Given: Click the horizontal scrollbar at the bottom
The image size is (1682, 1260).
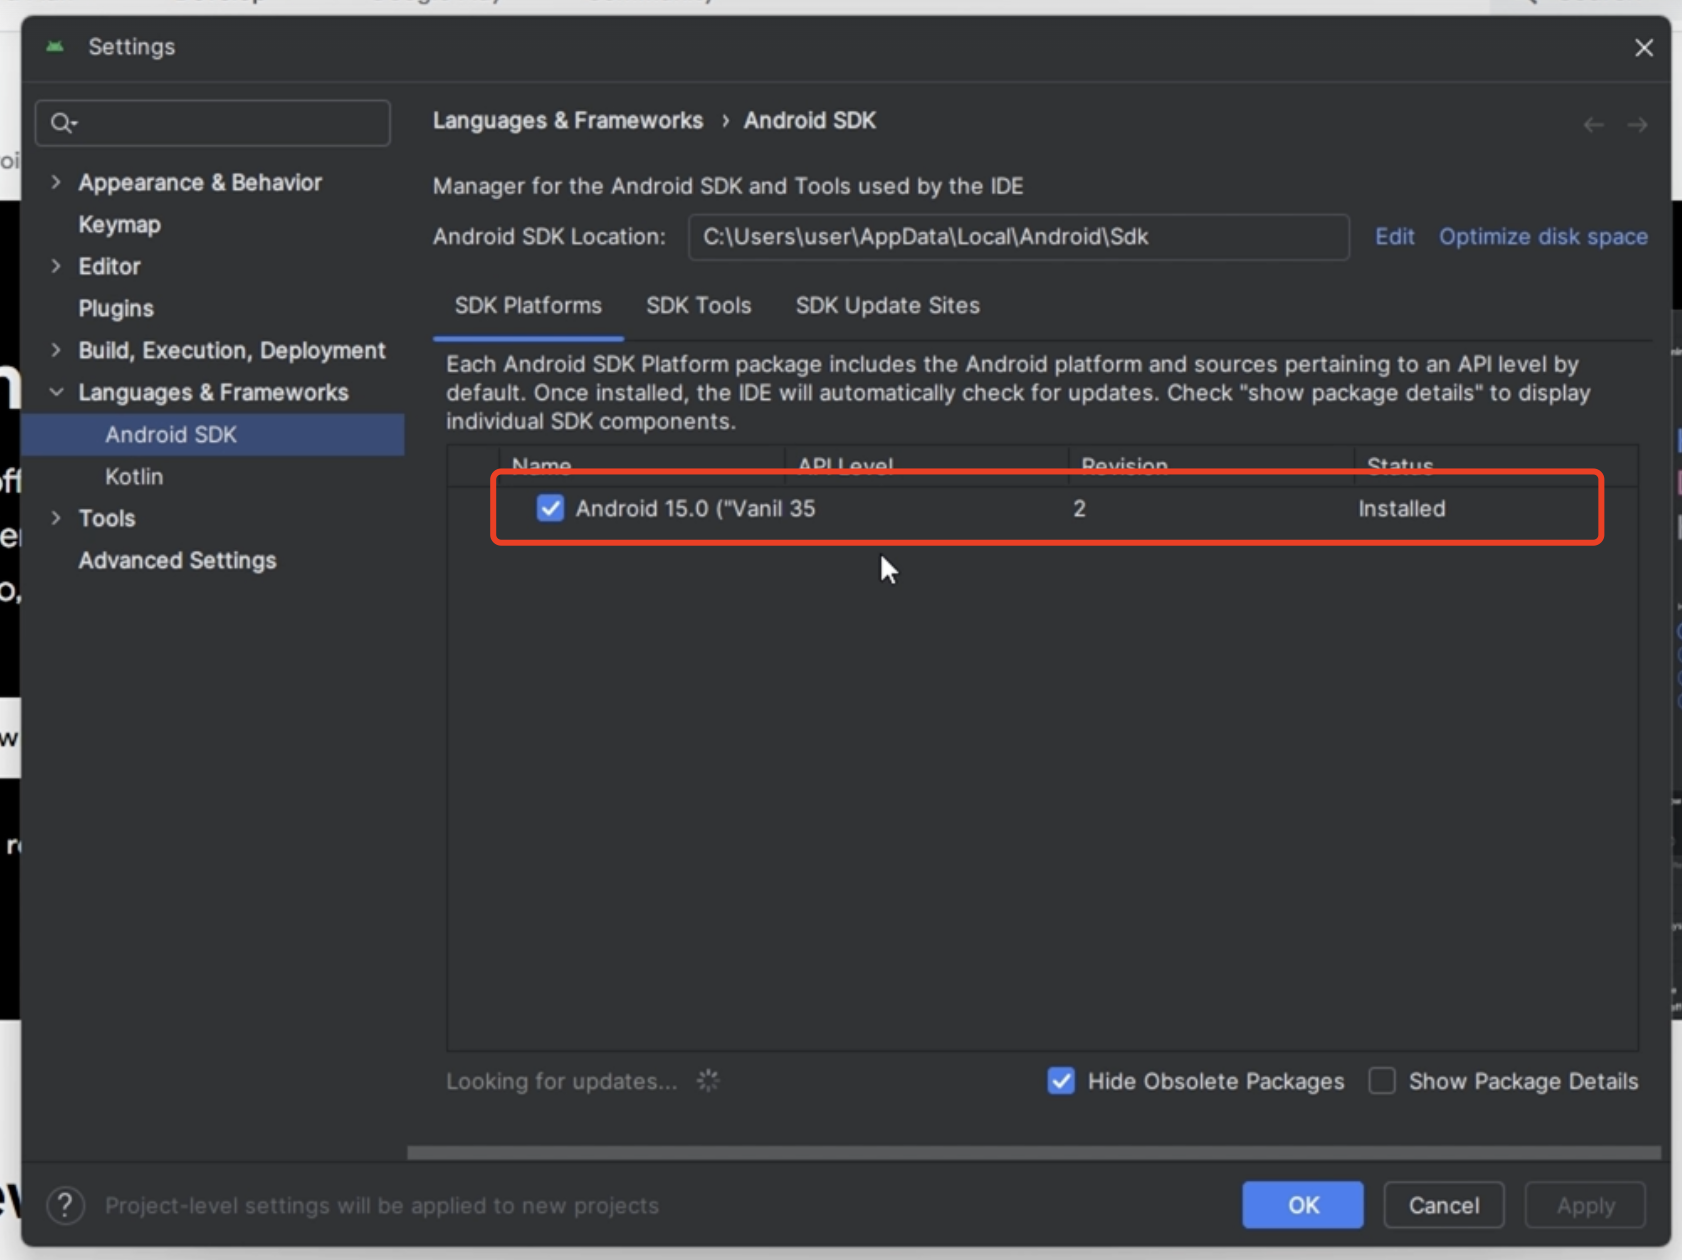Looking at the screenshot, I should coord(1033,1153).
